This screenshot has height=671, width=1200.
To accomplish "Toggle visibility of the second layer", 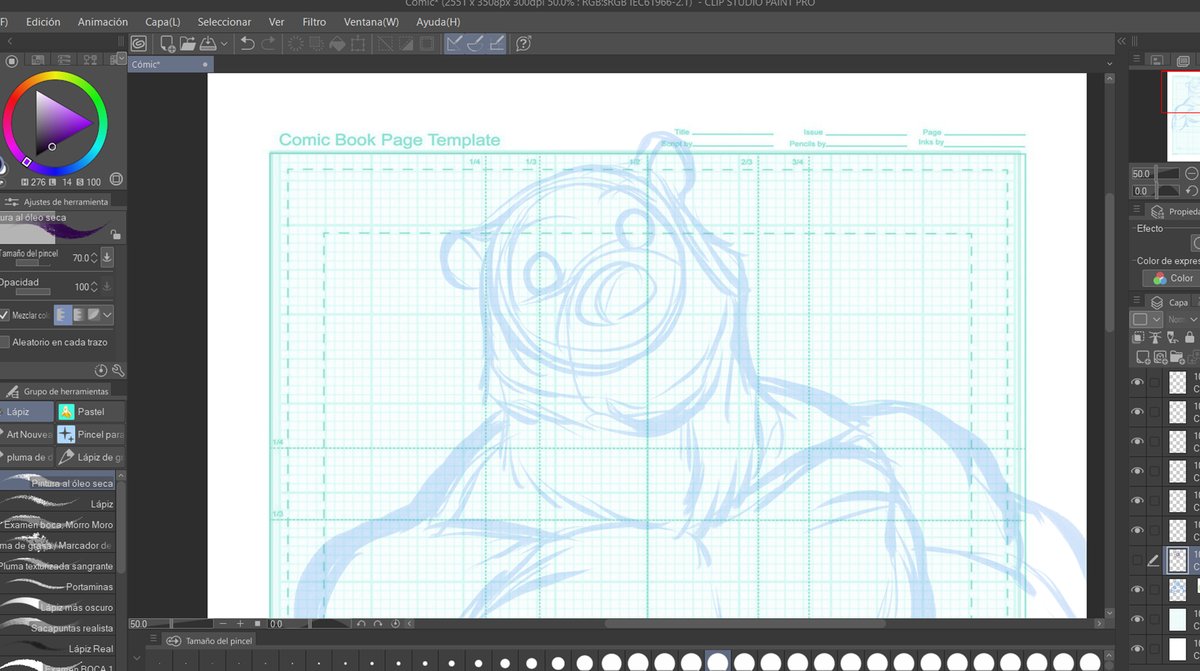I will tap(1137, 411).
